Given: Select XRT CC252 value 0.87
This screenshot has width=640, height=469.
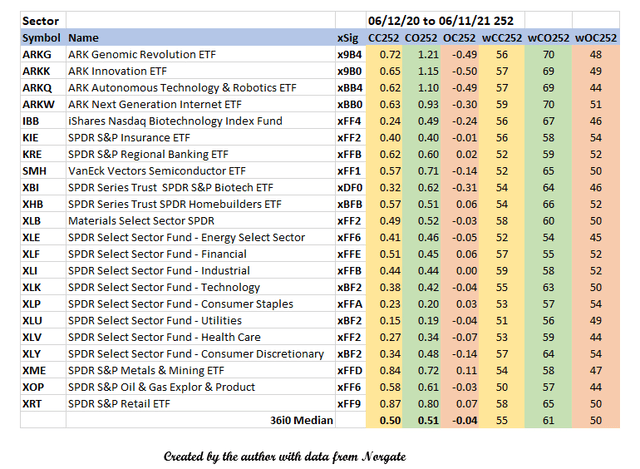Looking at the screenshot, I should pyautogui.click(x=384, y=404).
